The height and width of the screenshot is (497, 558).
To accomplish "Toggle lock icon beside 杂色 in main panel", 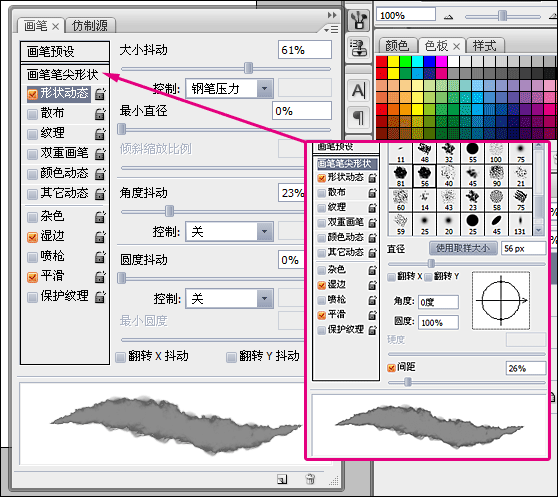I will [x=100, y=217].
